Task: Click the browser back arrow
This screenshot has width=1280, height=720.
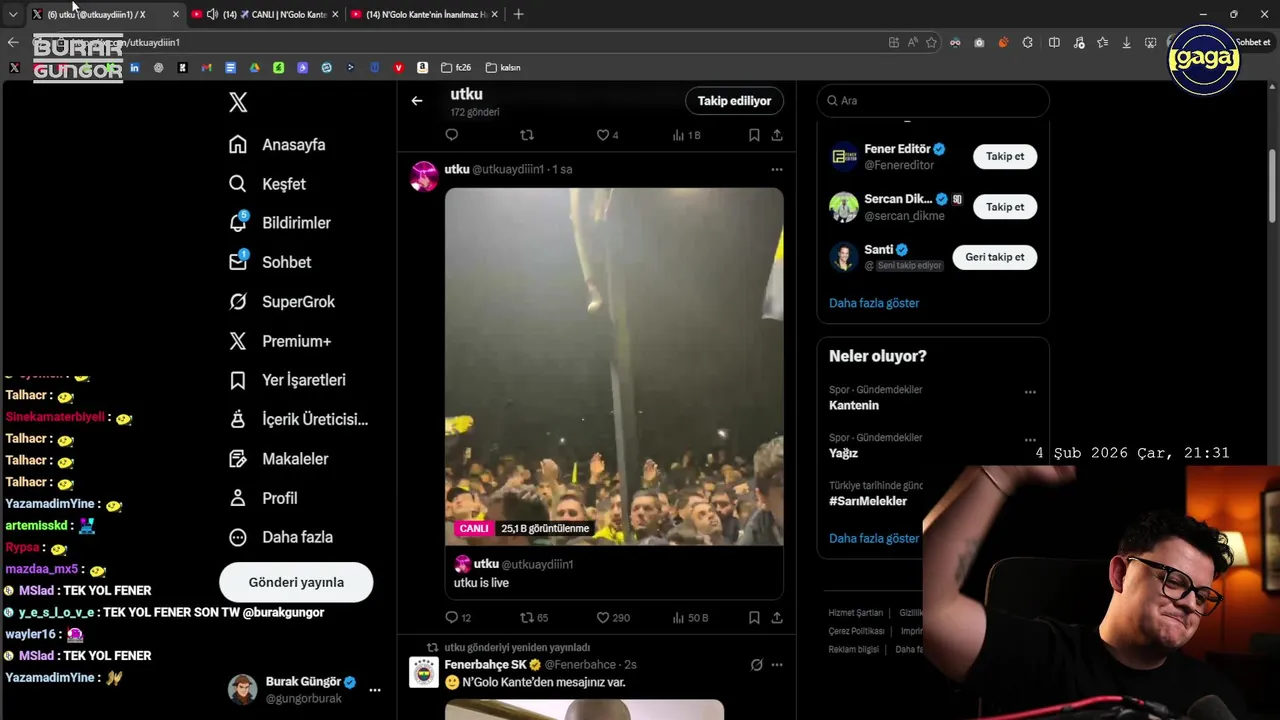Action: coord(13,43)
